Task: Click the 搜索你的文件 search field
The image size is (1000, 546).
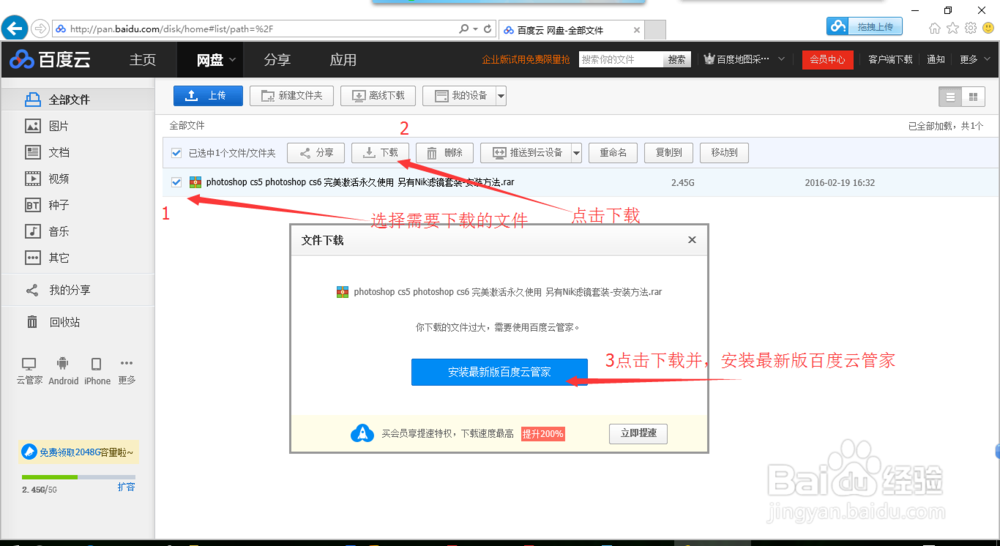Action: coord(621,59)
